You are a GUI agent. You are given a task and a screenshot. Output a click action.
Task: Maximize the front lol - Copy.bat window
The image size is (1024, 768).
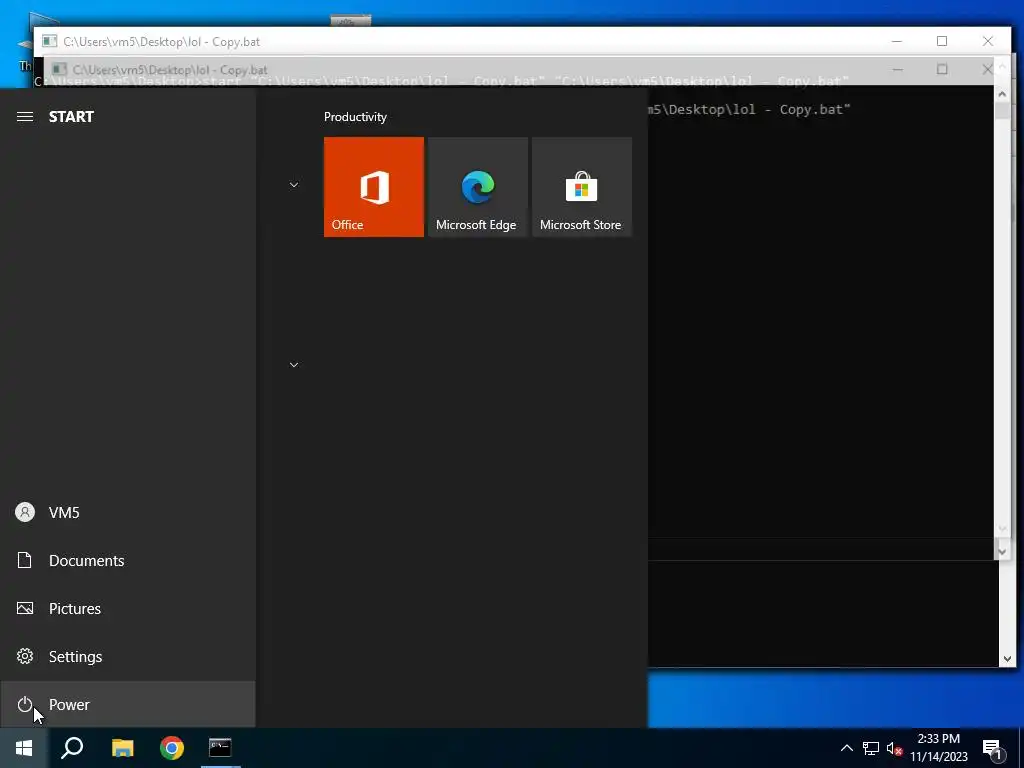[942, 41]
